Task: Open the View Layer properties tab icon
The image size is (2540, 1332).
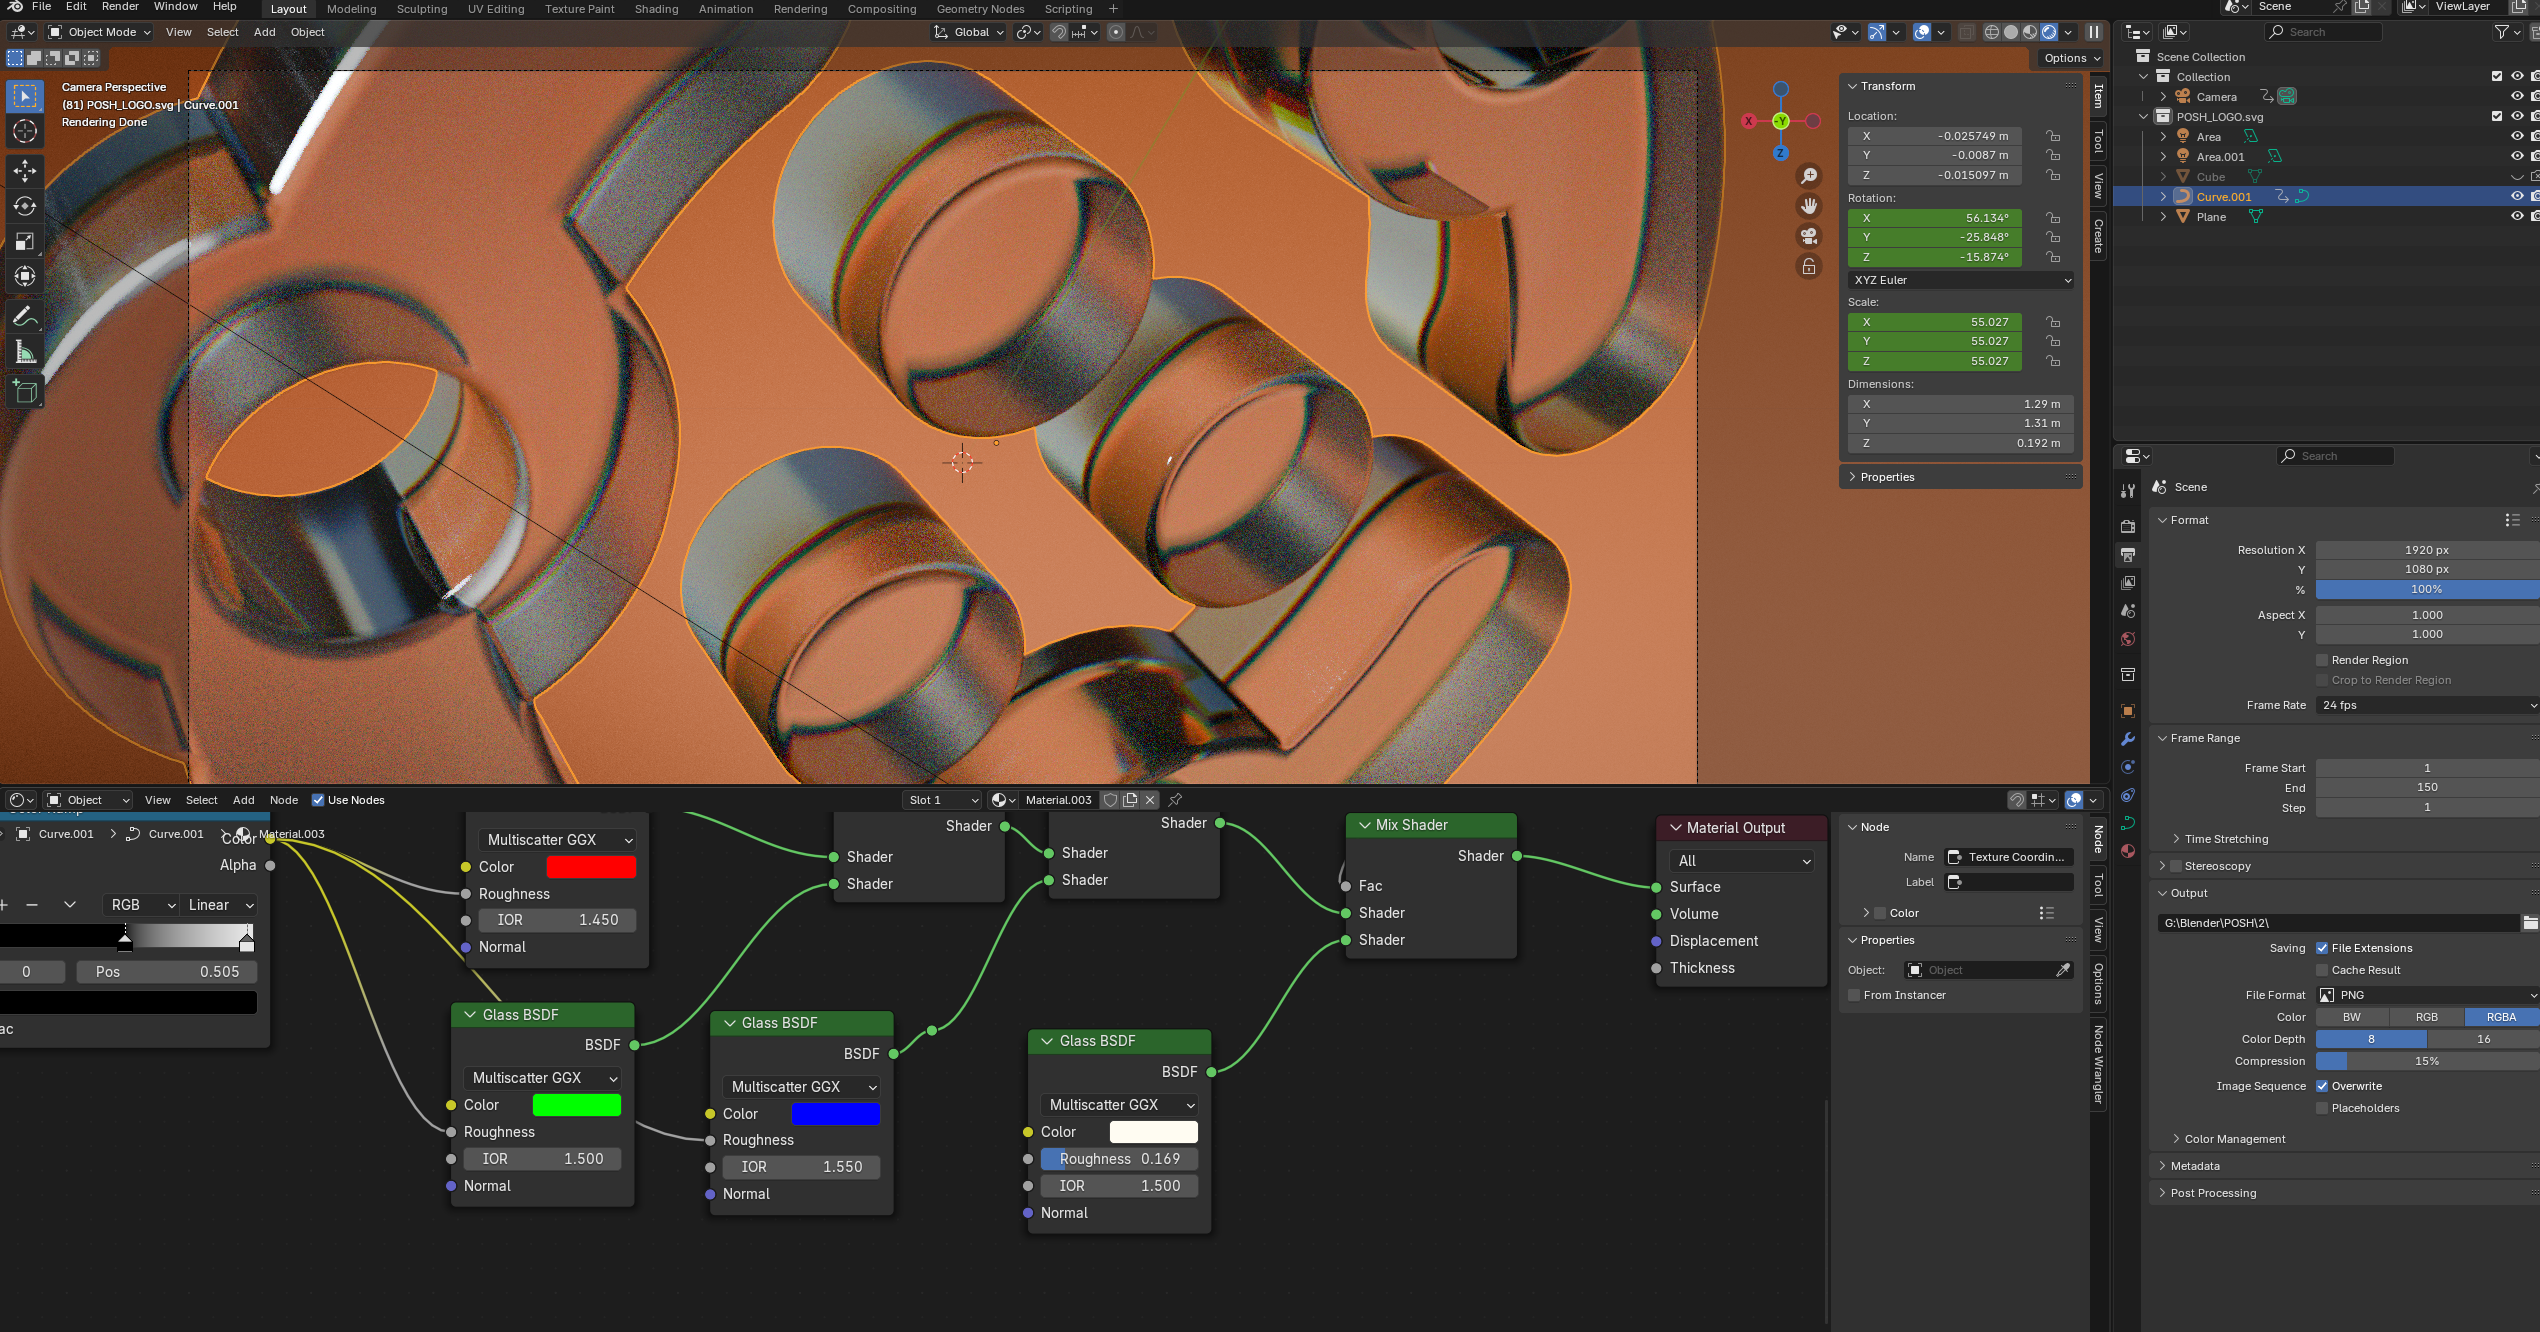Action: click(x=2128, y=582)
